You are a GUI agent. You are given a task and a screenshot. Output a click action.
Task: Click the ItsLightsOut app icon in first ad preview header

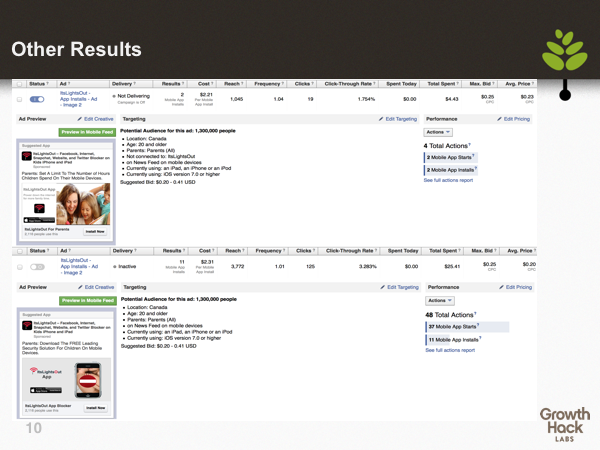point(26,156)
